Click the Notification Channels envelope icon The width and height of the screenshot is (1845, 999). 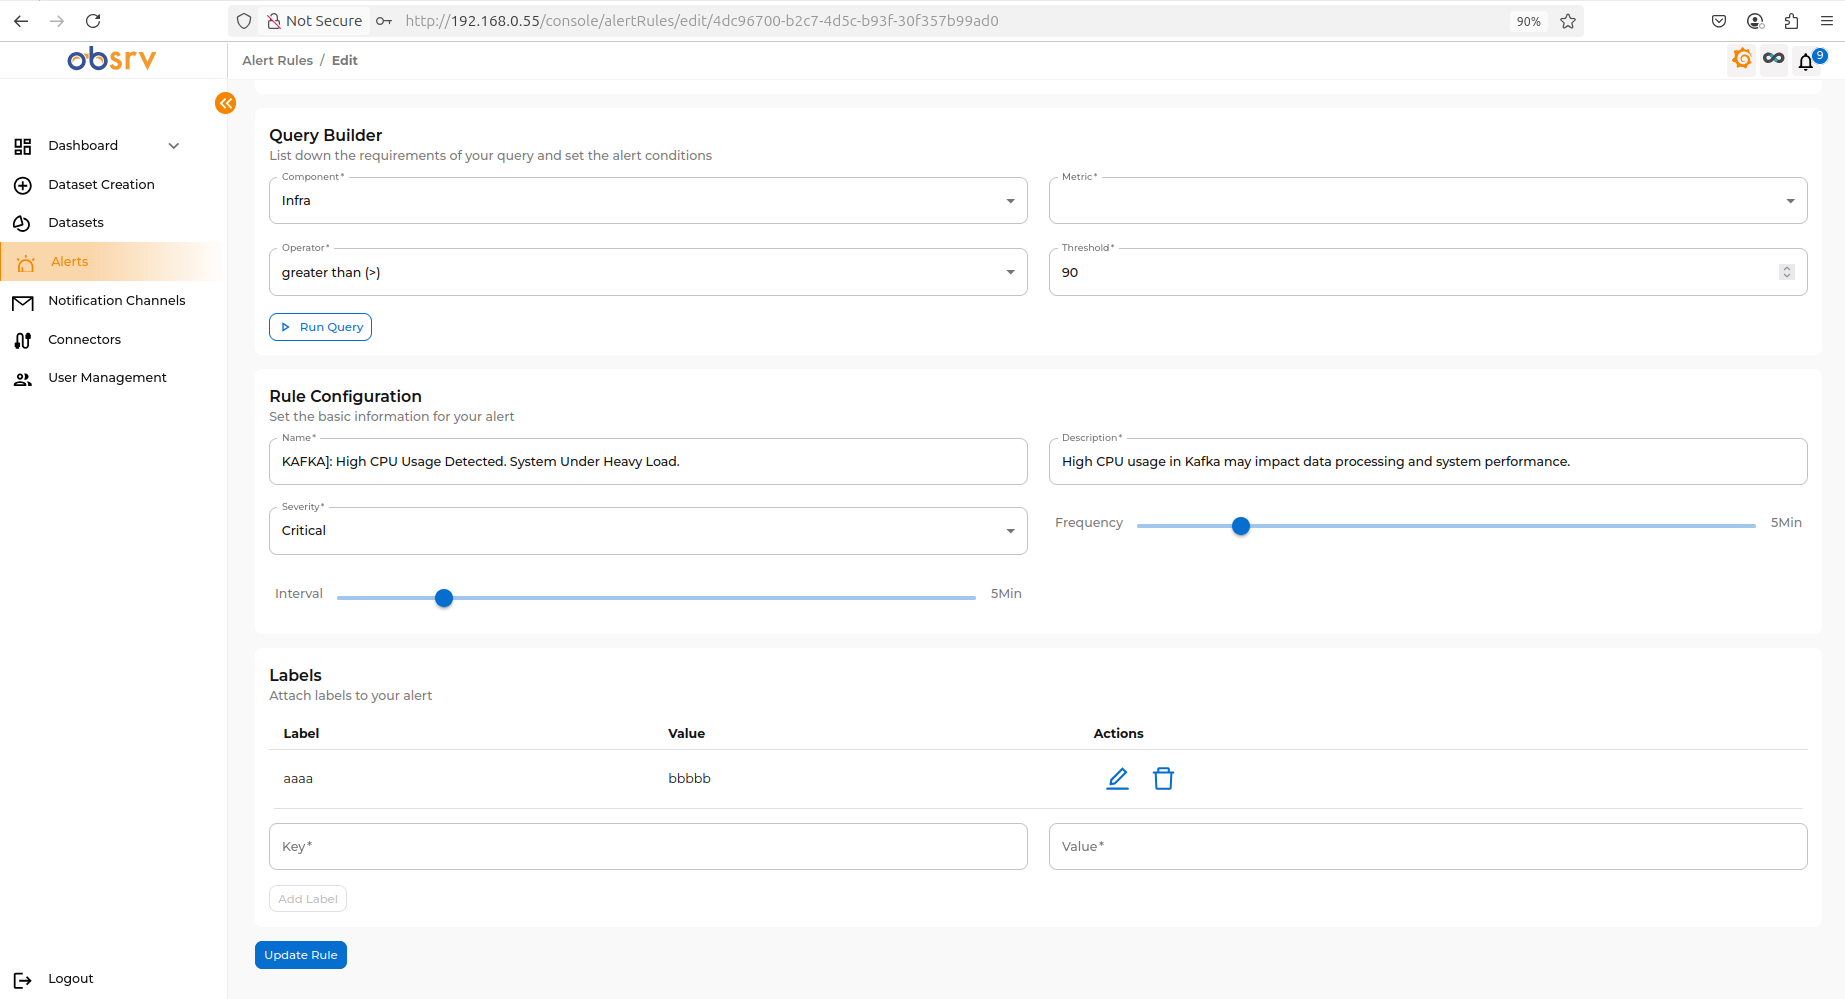(x=23, y=303)
